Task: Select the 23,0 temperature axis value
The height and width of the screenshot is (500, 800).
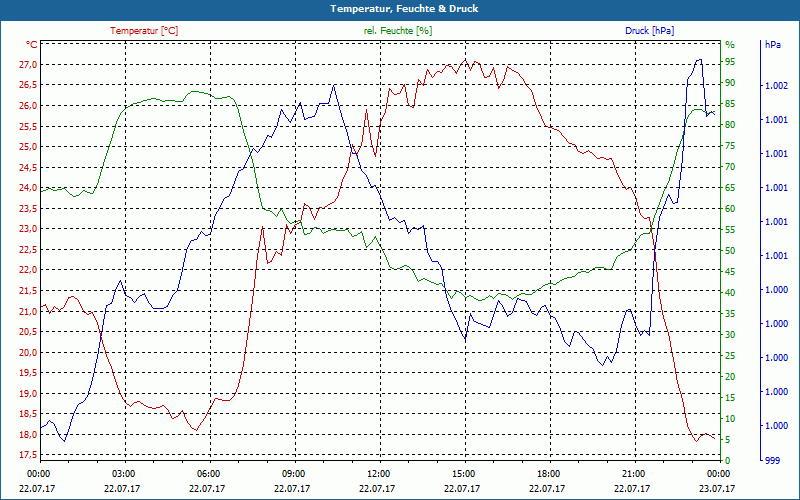Action: (29, 229)
